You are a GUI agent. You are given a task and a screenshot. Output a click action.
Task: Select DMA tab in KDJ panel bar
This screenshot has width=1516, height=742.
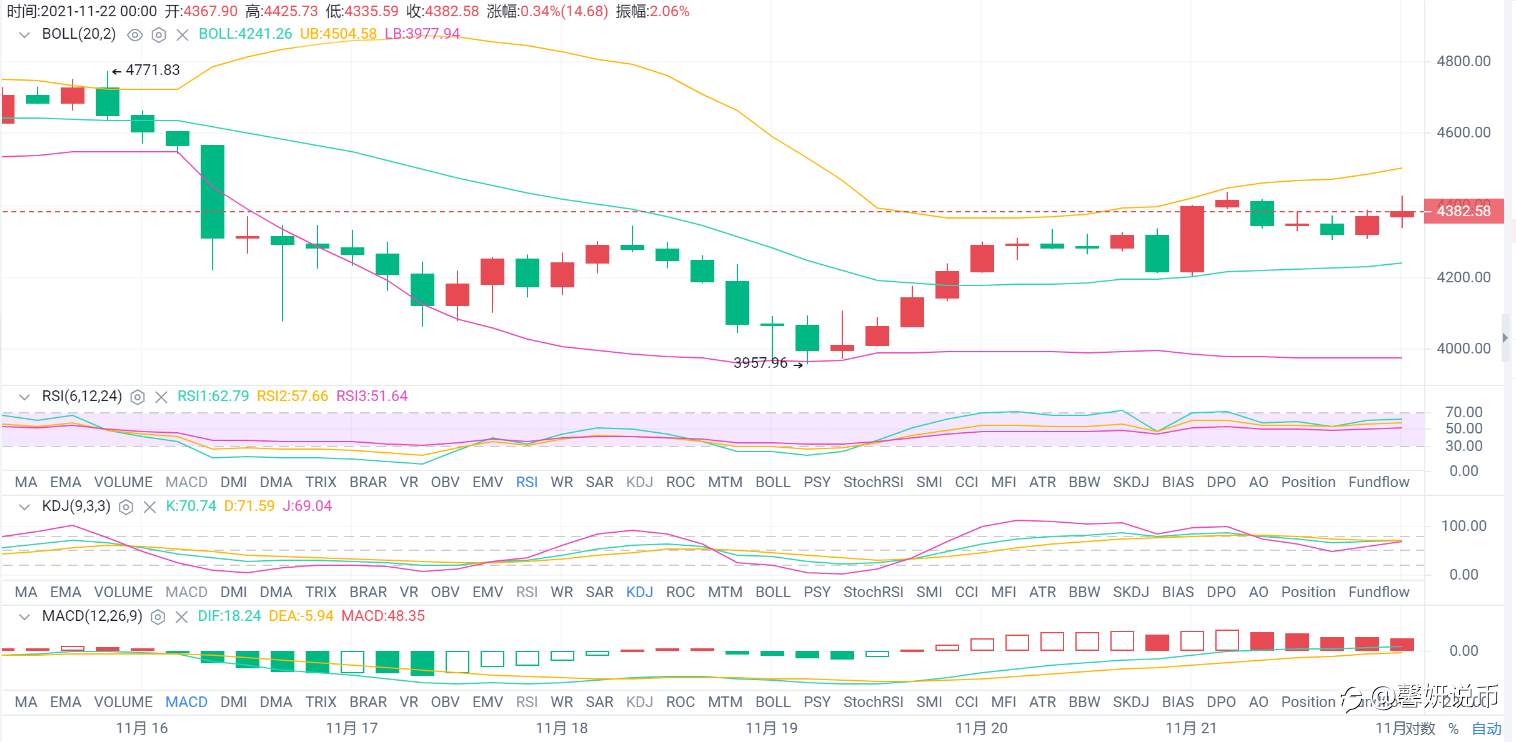tap(276, 592)
